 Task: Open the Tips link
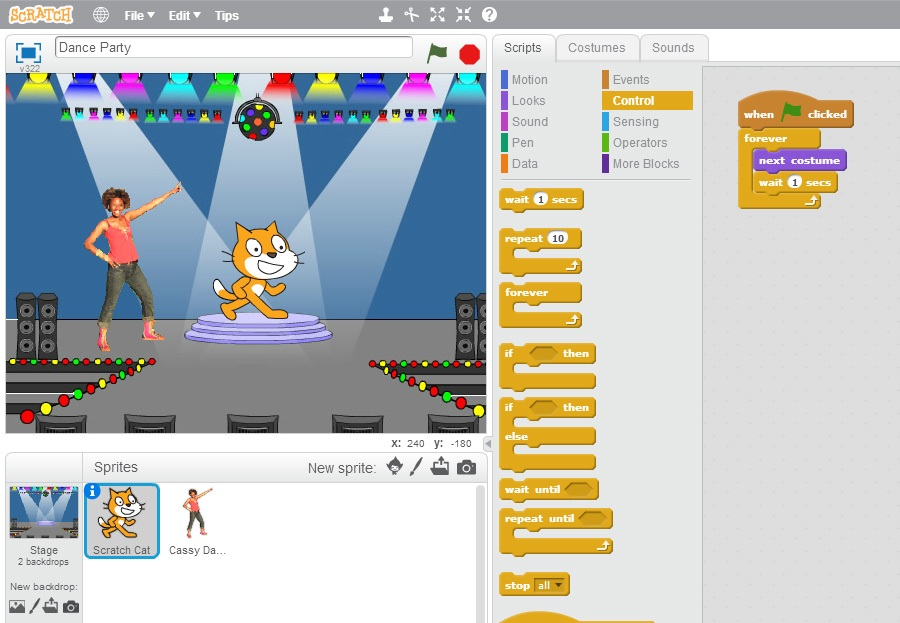point(227,15)
